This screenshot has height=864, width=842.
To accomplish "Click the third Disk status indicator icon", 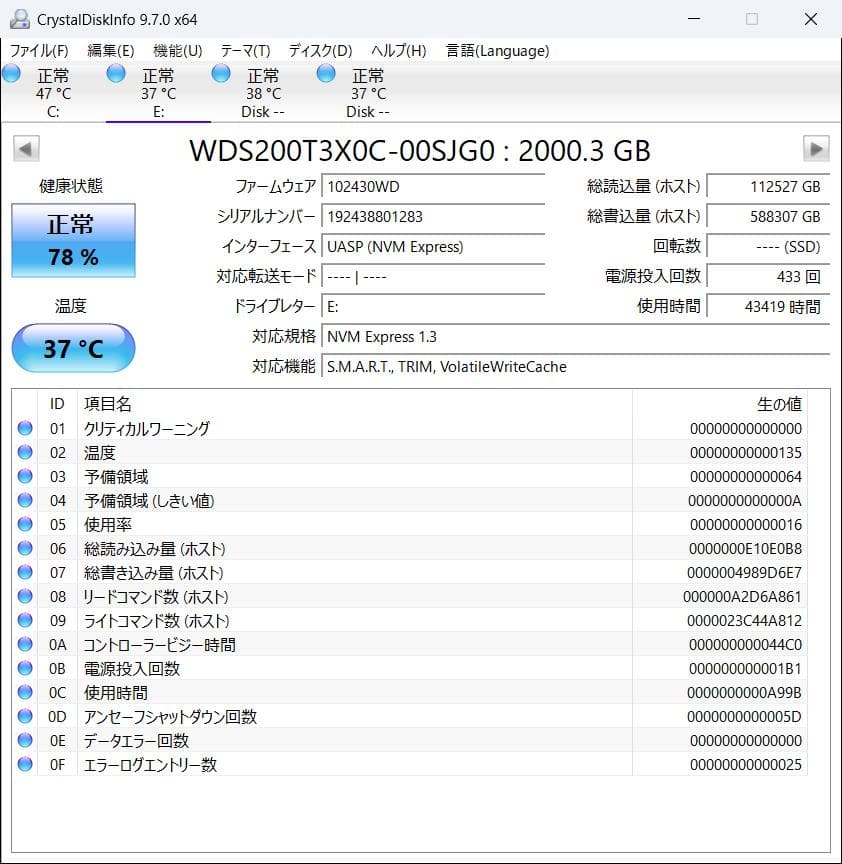I will click(x=221, y=72).
